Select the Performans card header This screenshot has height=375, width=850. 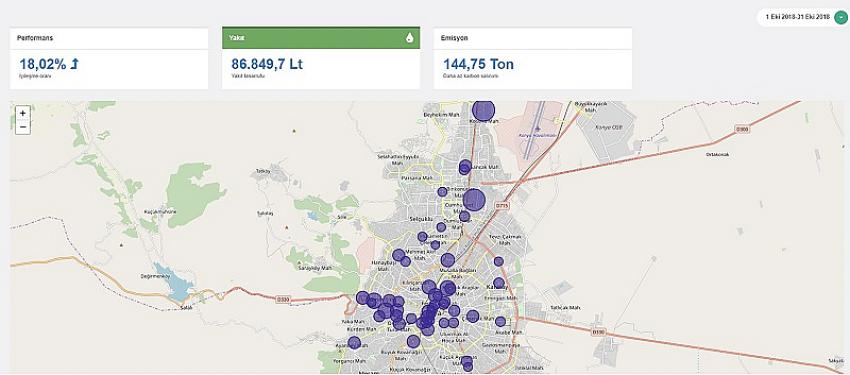click(x=109, y=38)
